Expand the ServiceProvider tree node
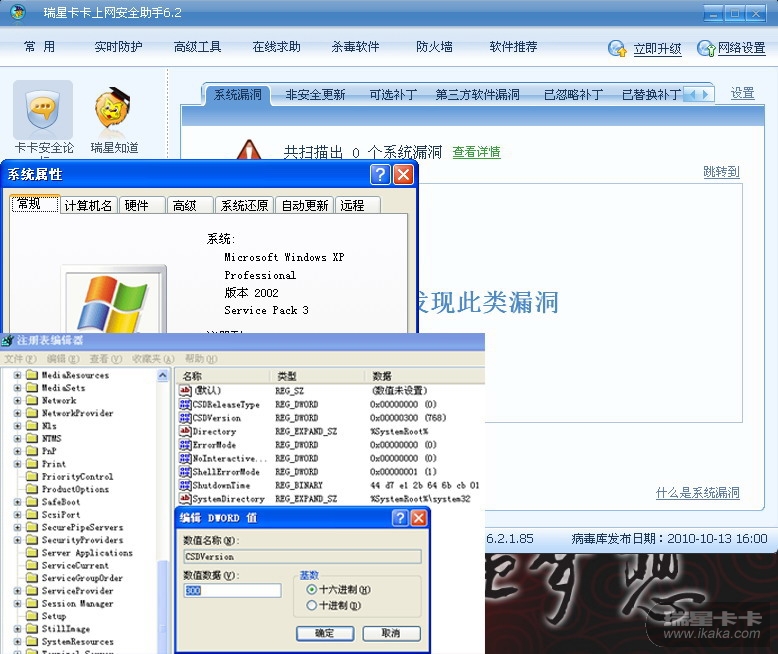 point(17,591)
